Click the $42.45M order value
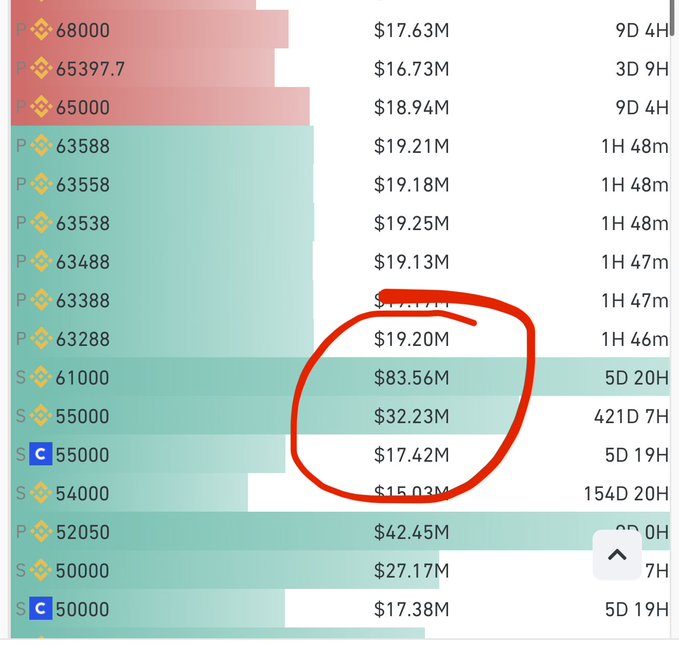 pos(411,532)
